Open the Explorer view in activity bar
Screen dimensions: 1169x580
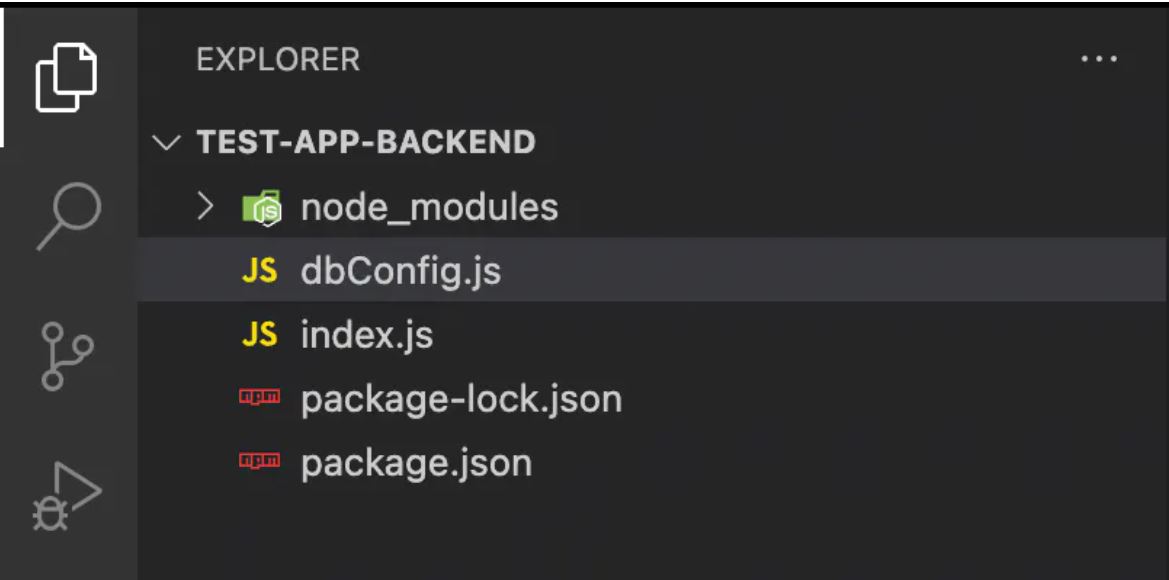(67, 78)
